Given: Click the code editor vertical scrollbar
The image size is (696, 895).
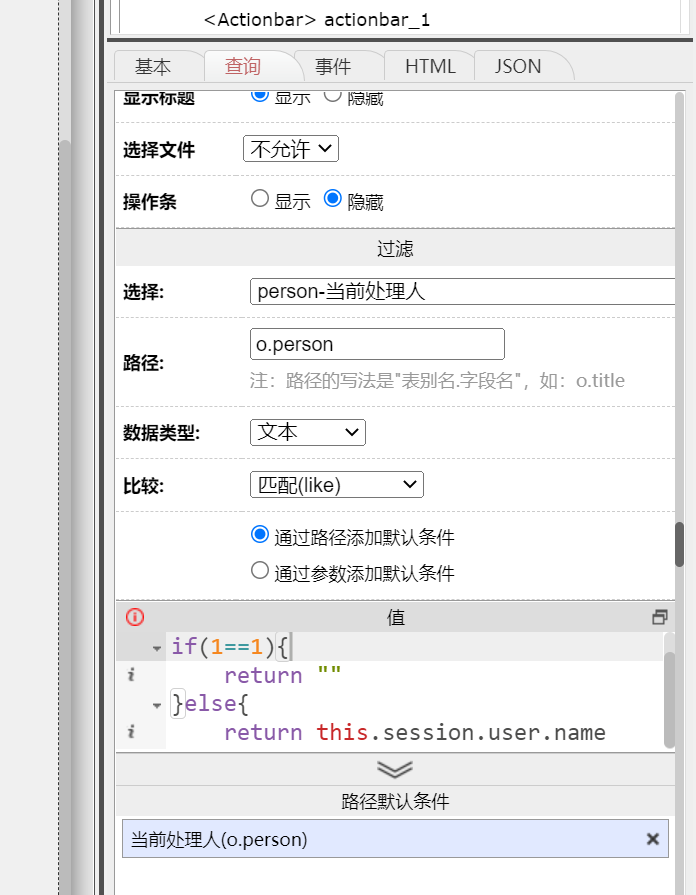Looking at the screenshot, I should point(669,690).
